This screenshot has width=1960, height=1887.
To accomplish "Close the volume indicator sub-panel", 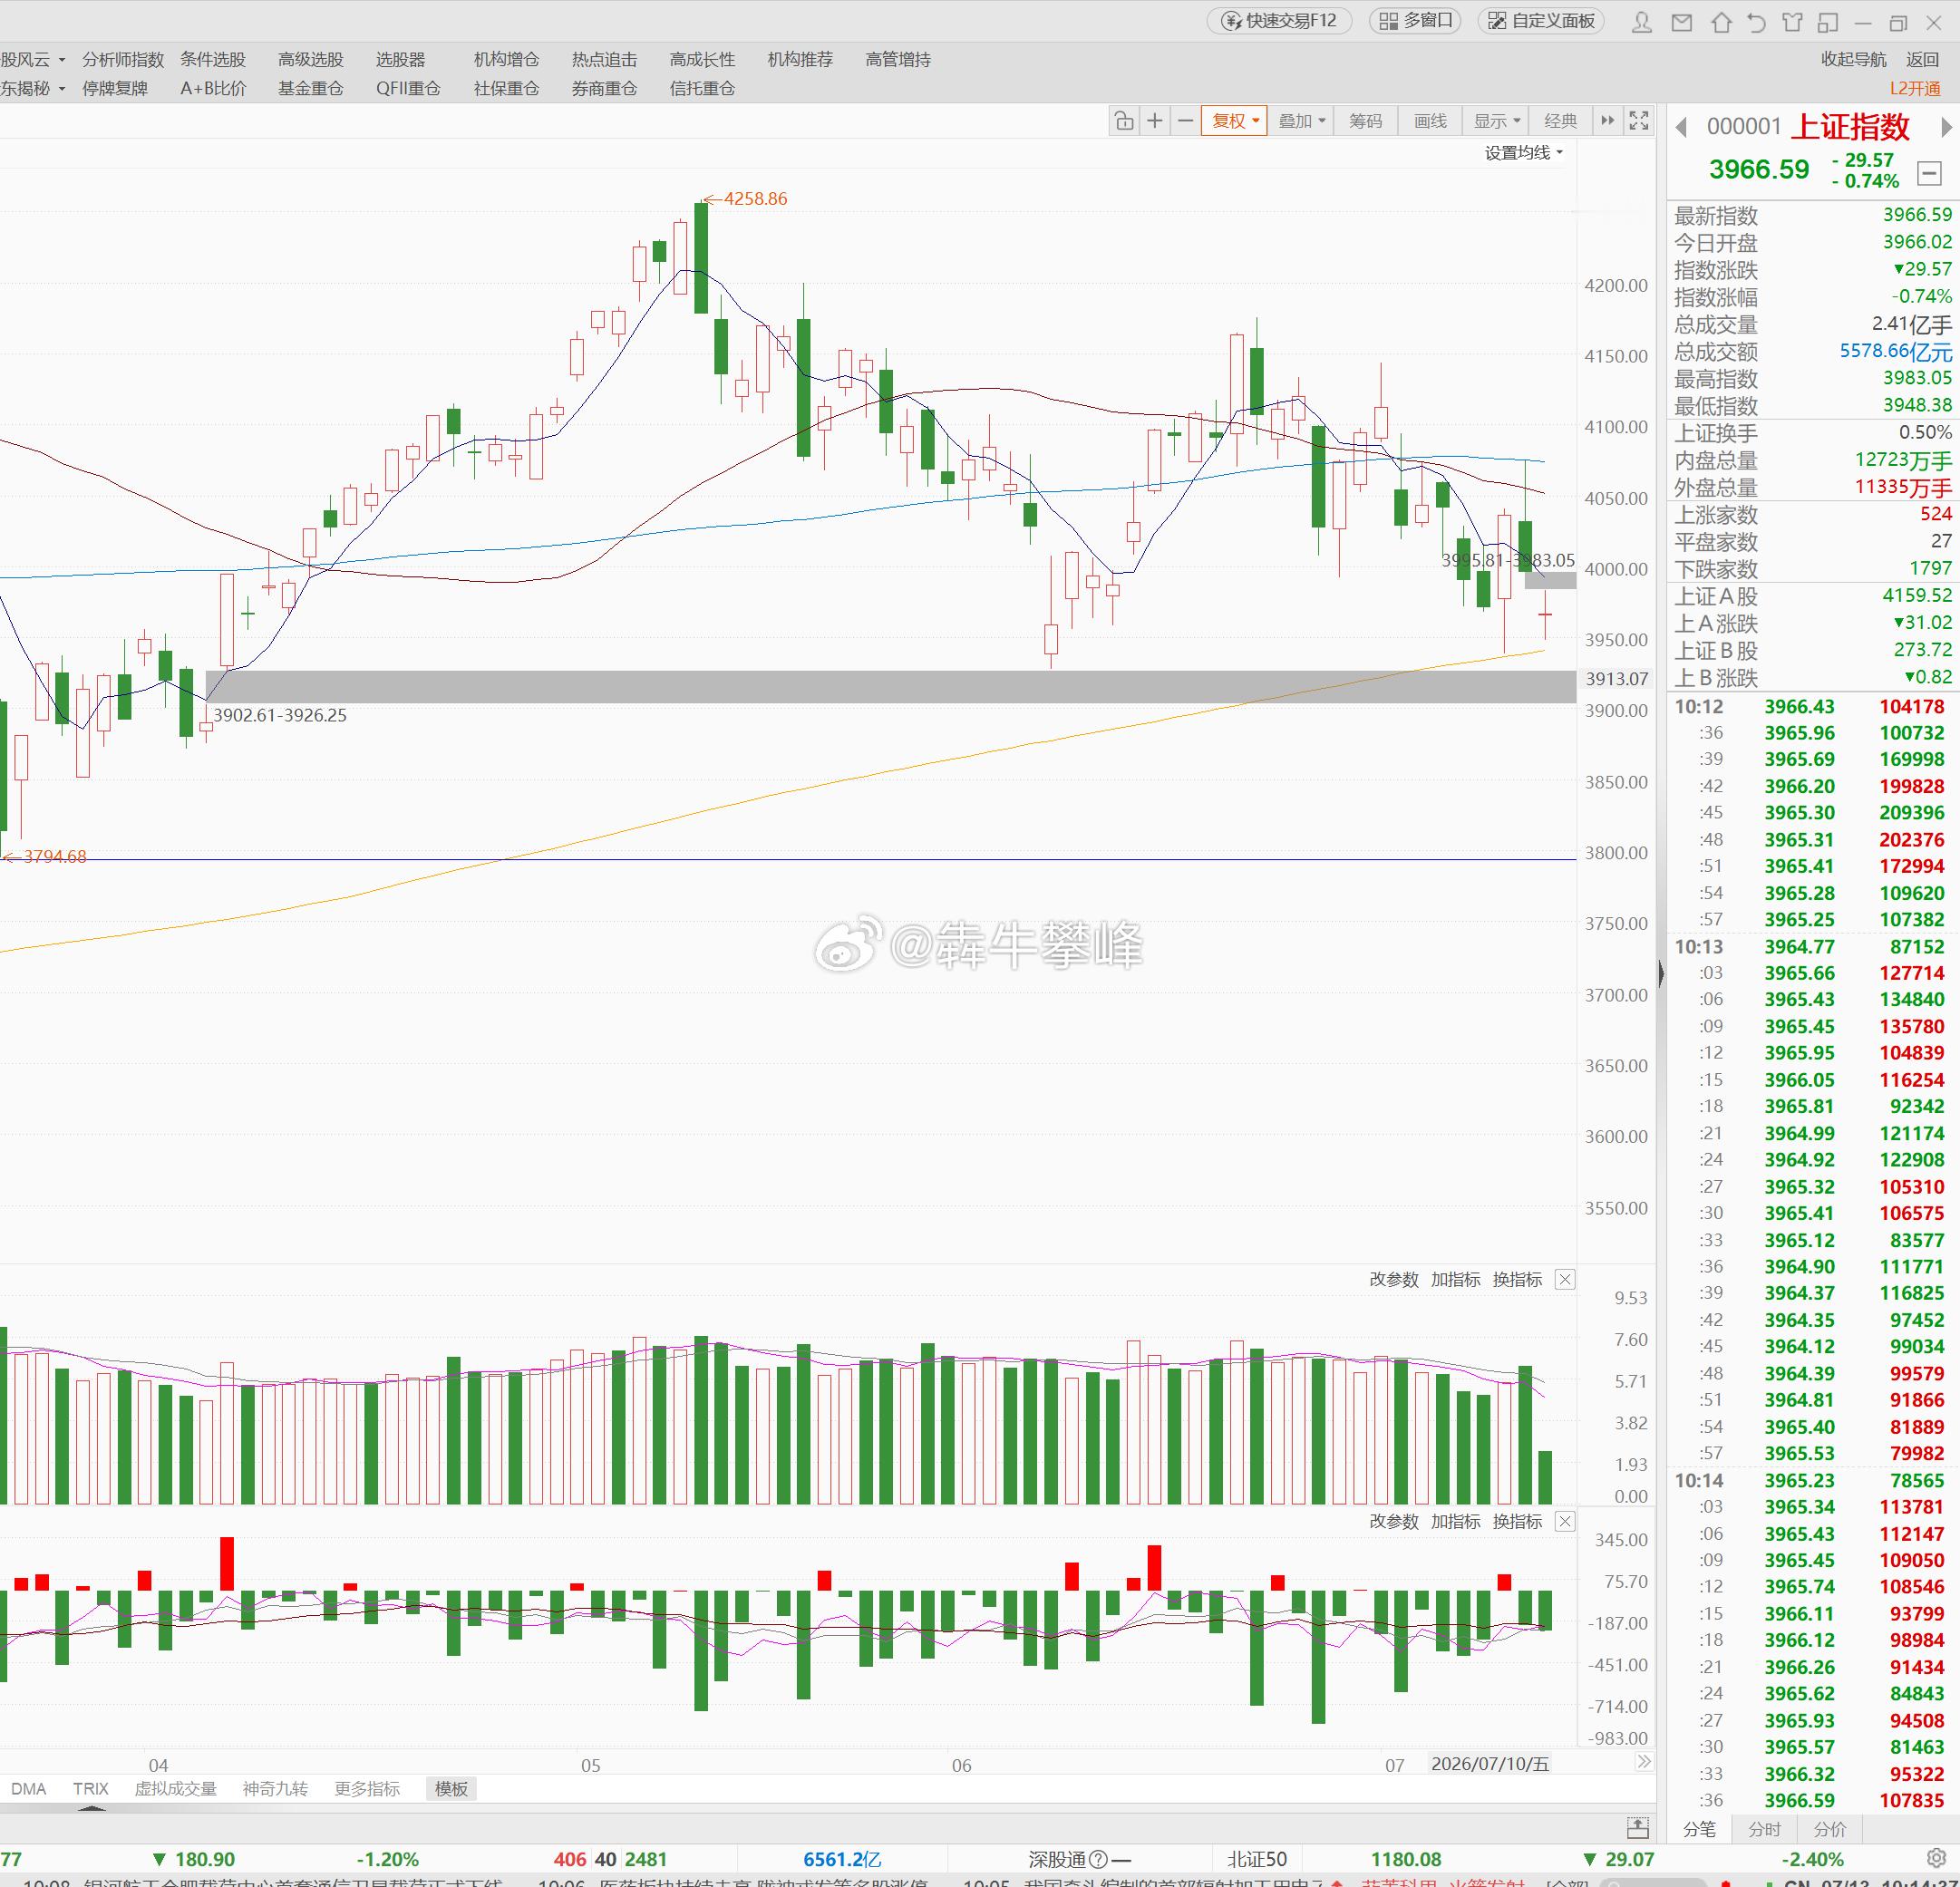I will coord(1565,1279).
